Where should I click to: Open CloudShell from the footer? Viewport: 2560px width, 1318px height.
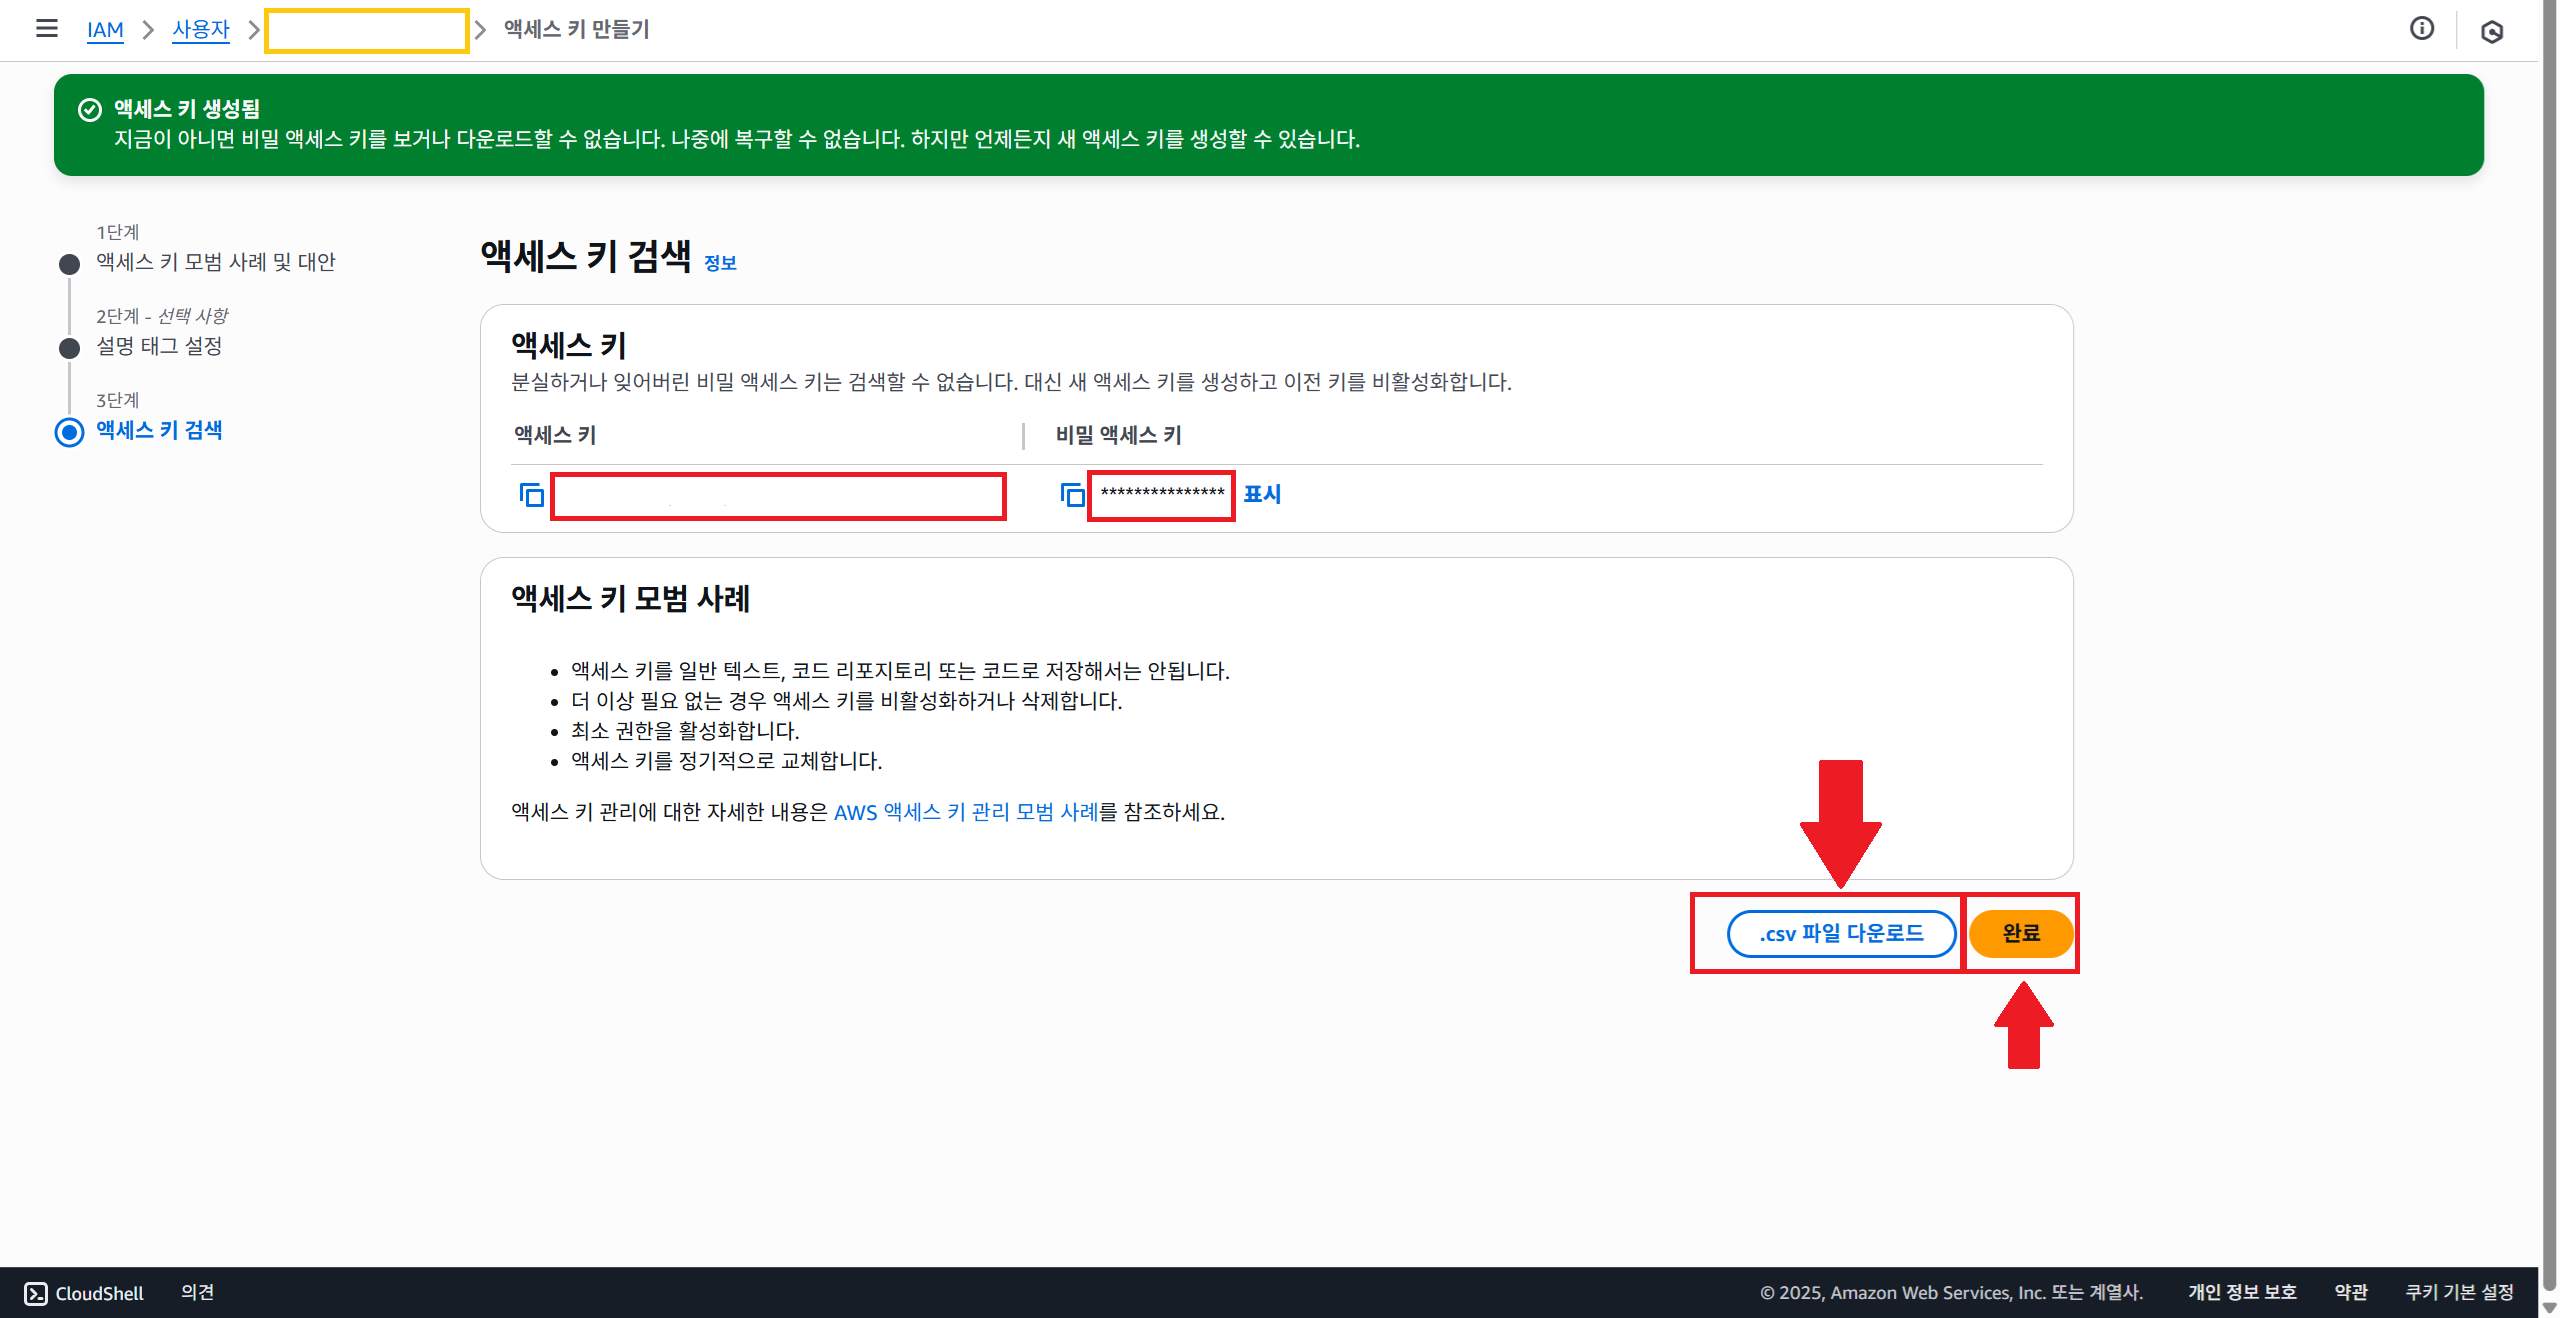85,1293
